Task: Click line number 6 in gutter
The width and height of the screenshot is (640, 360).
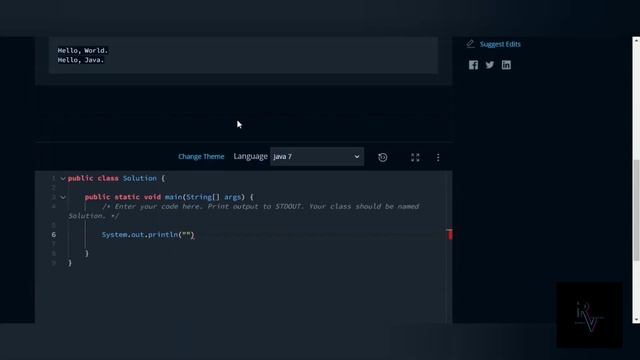Action: tap(53, 235)
